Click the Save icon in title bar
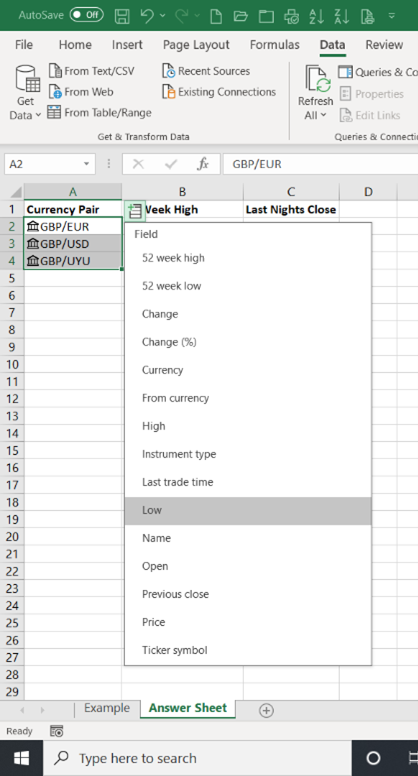This screenshot has width=418, height=776. [122, 16]
